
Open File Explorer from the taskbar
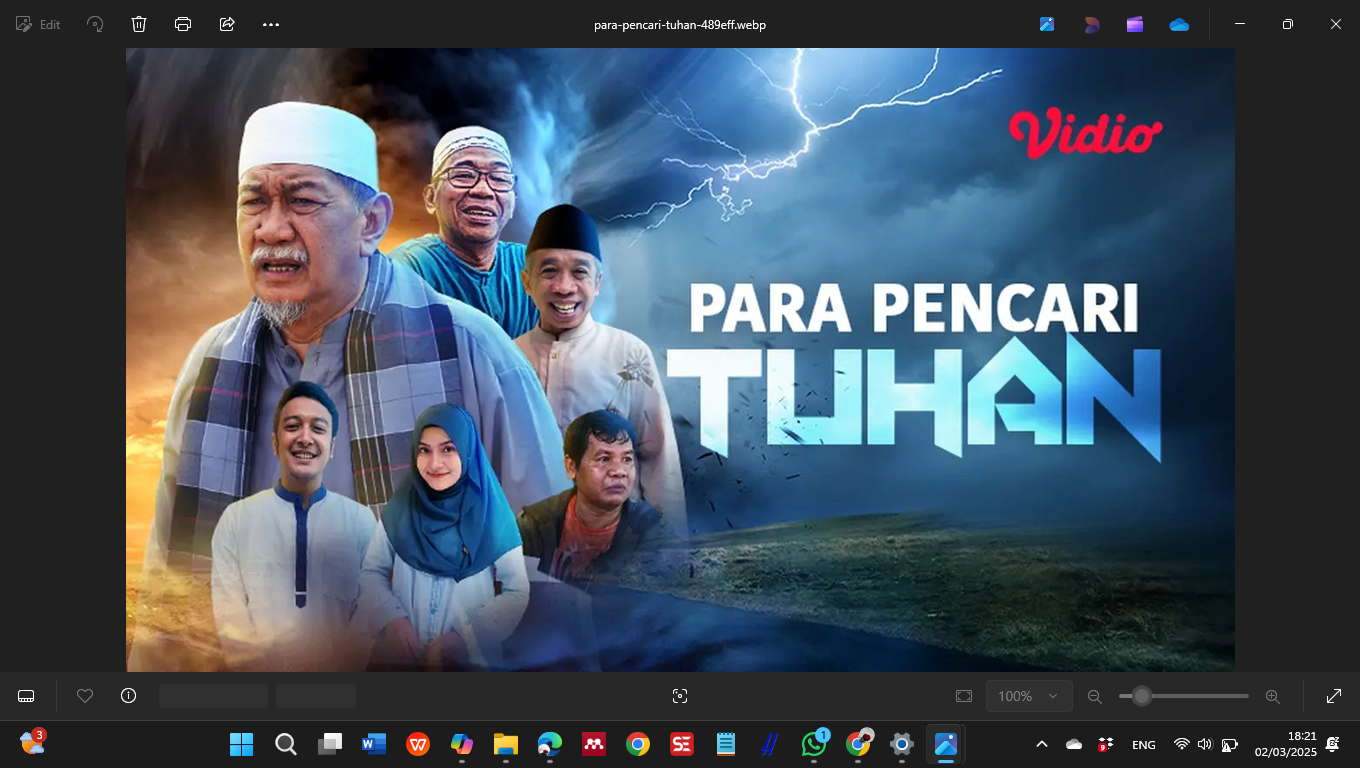click(505, 744)
